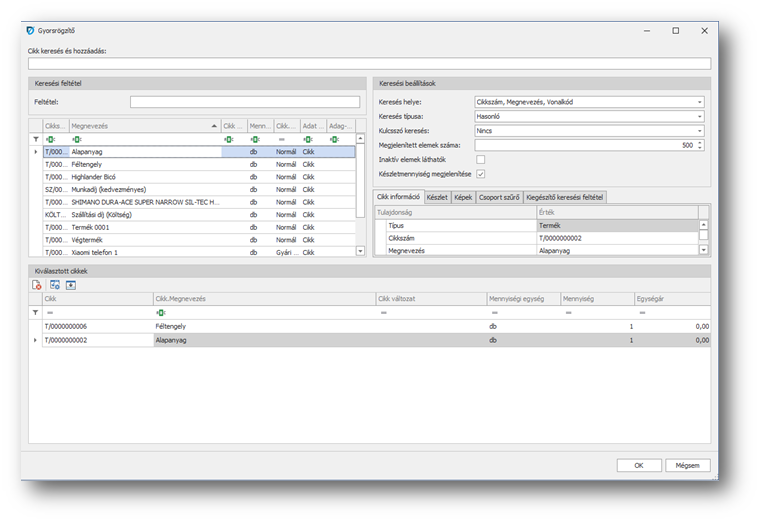Enable the Inaktív elemek láthatók checkbox
The height and width of the screenshot is (523, 761).
[481, 159]
